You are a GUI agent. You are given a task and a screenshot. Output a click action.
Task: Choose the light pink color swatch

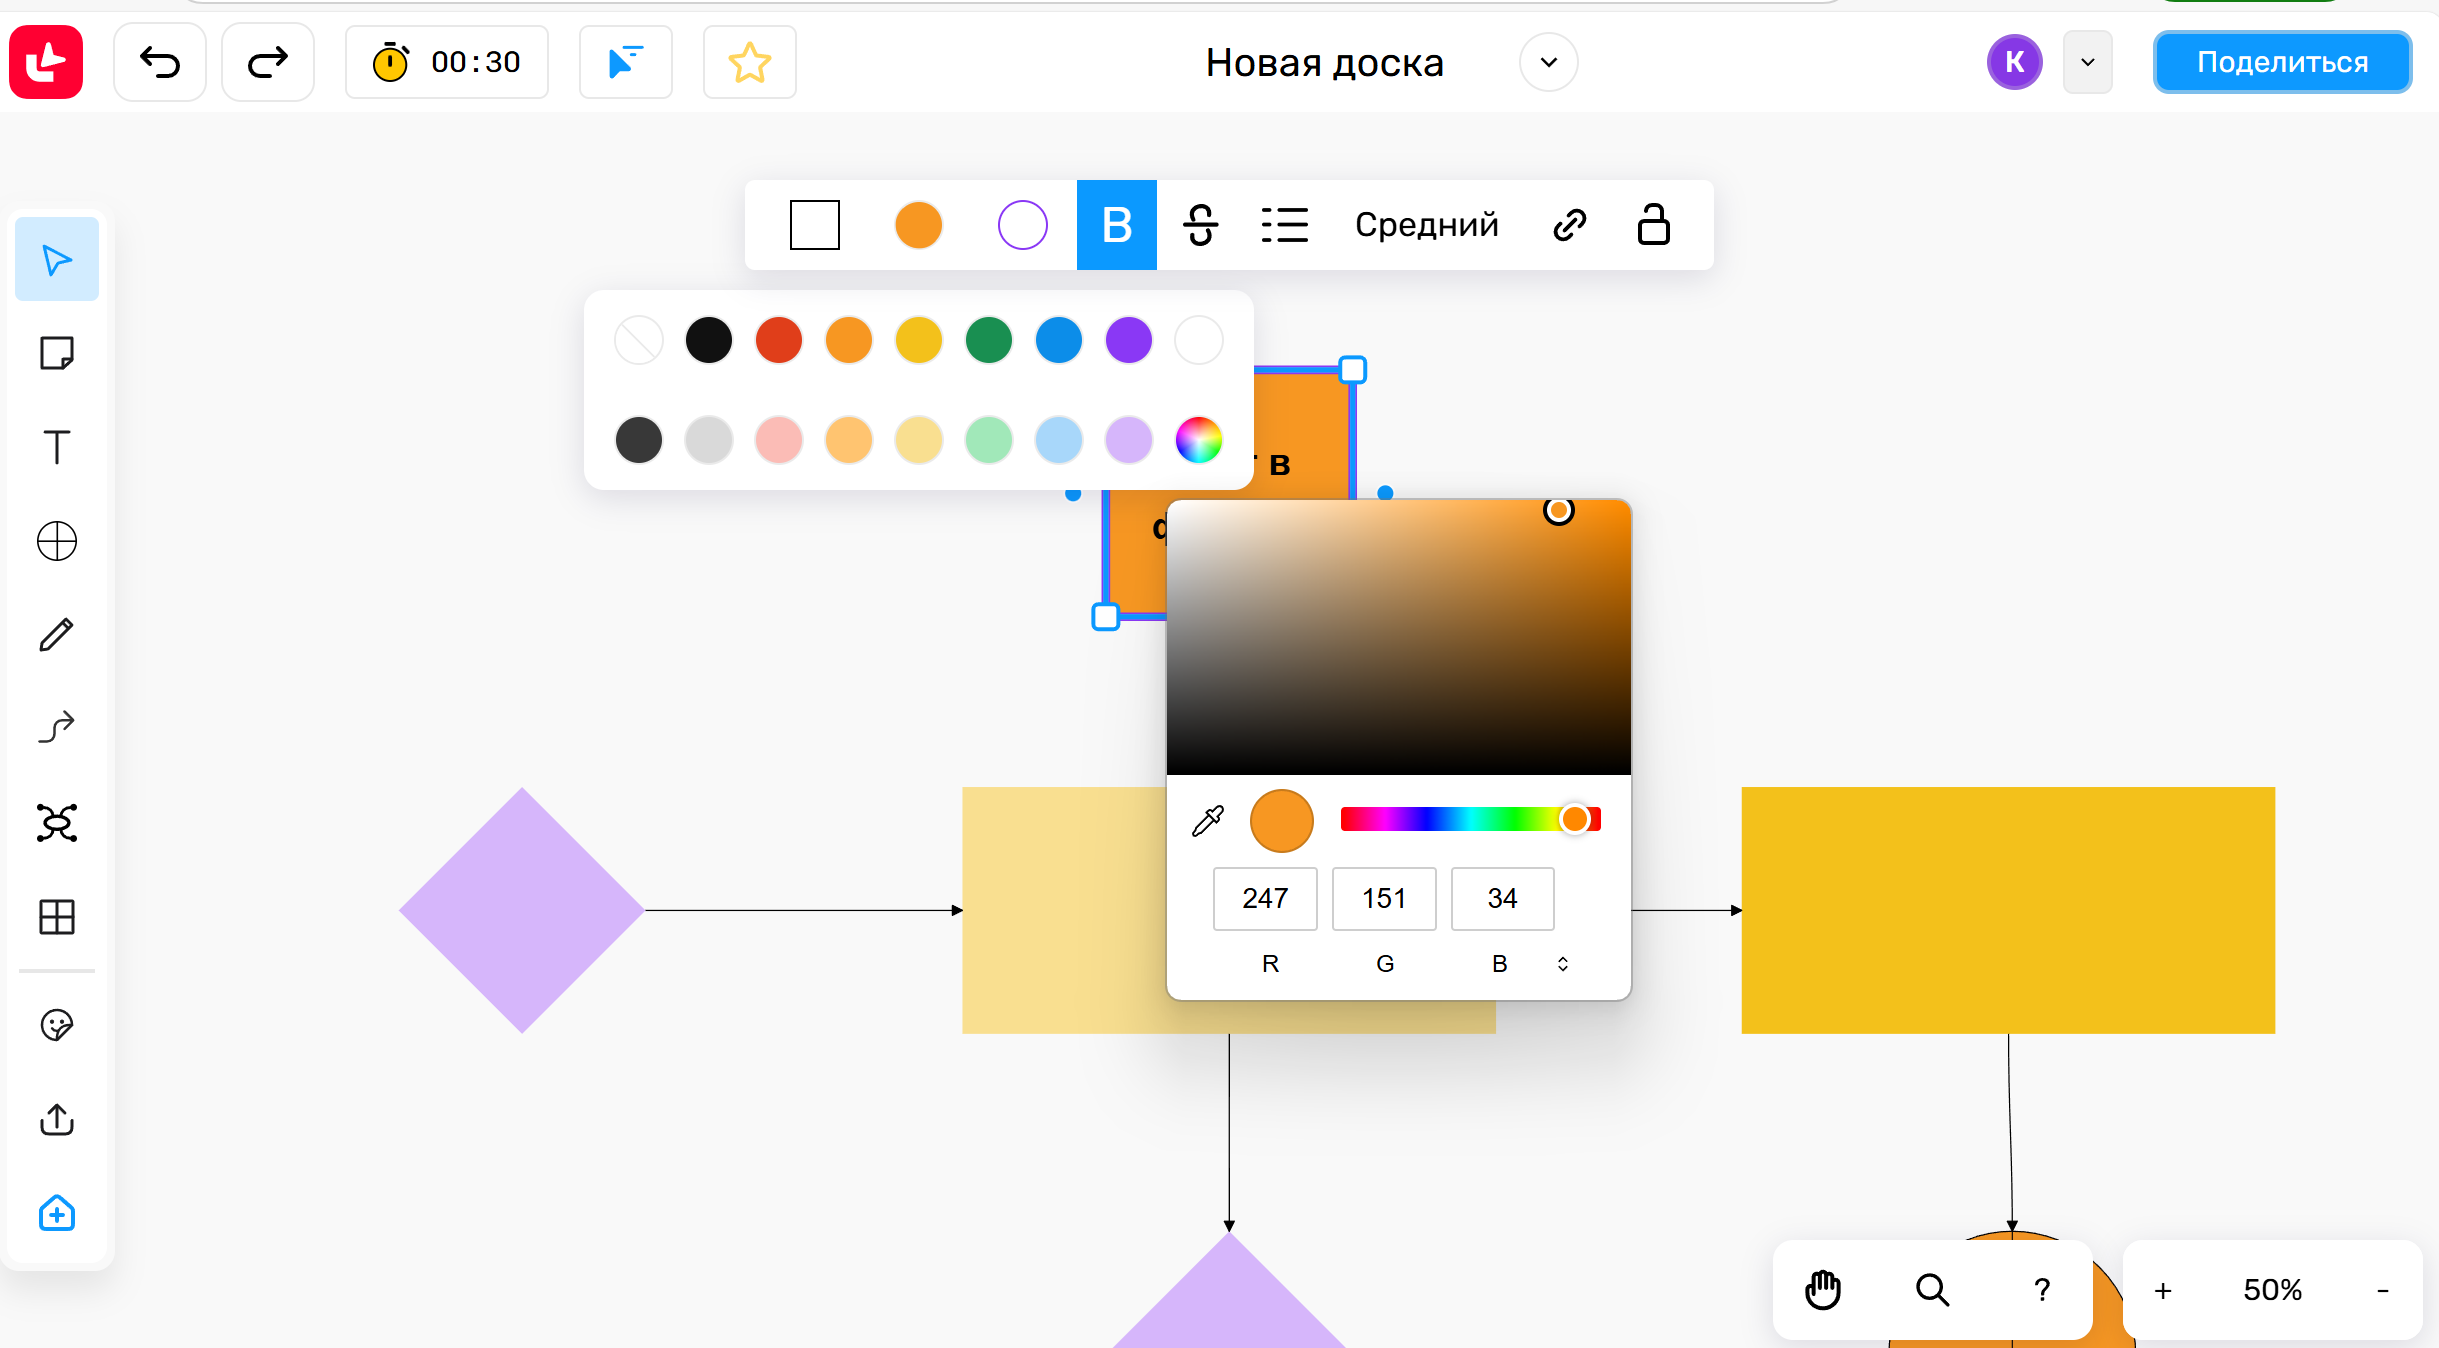(x=779, y=440)
